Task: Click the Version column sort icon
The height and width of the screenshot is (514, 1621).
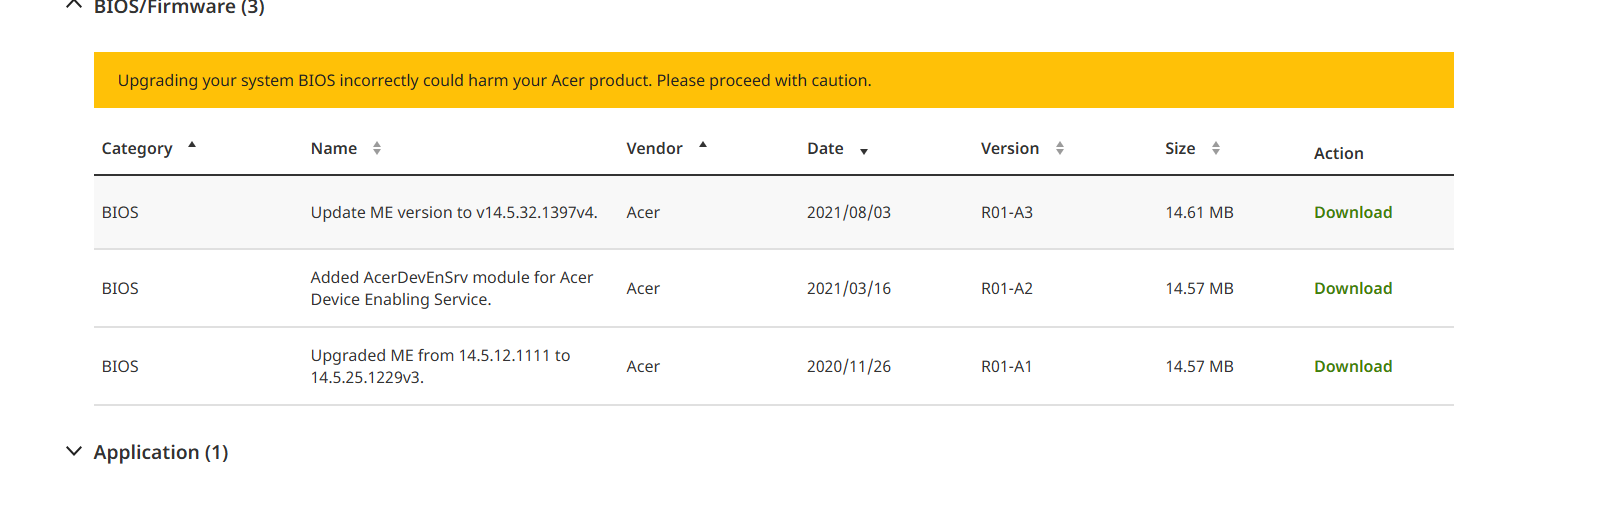Action: pyautogui.click(x=1060, y=148)
